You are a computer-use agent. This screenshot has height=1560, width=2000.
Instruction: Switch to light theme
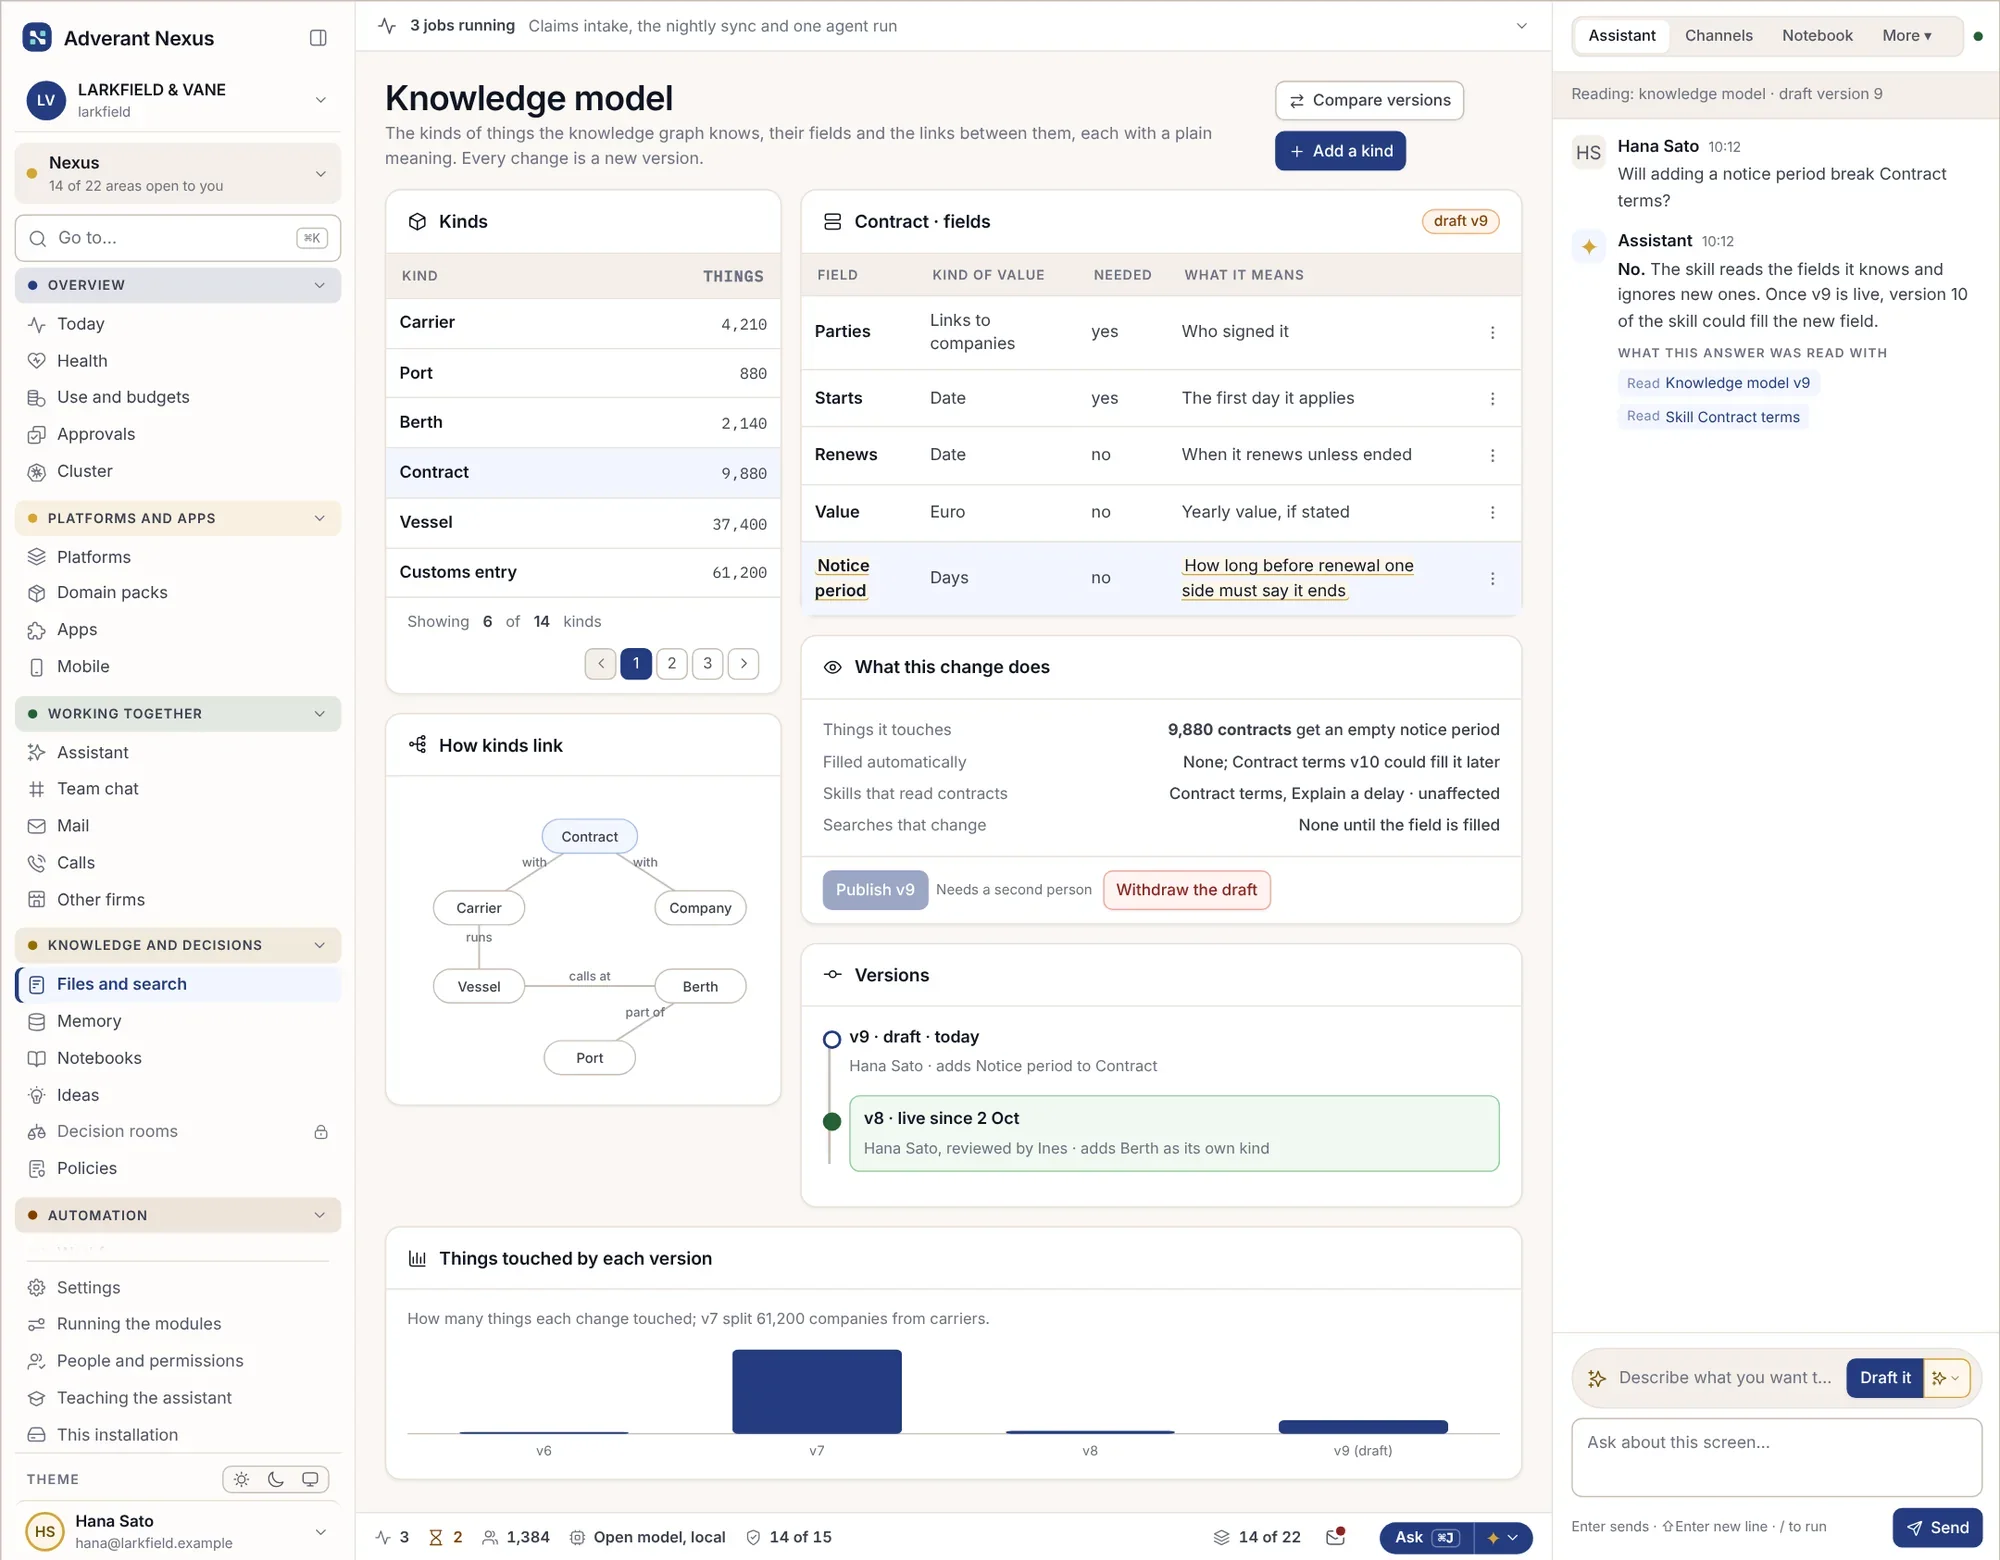[x=241, y=1479]
